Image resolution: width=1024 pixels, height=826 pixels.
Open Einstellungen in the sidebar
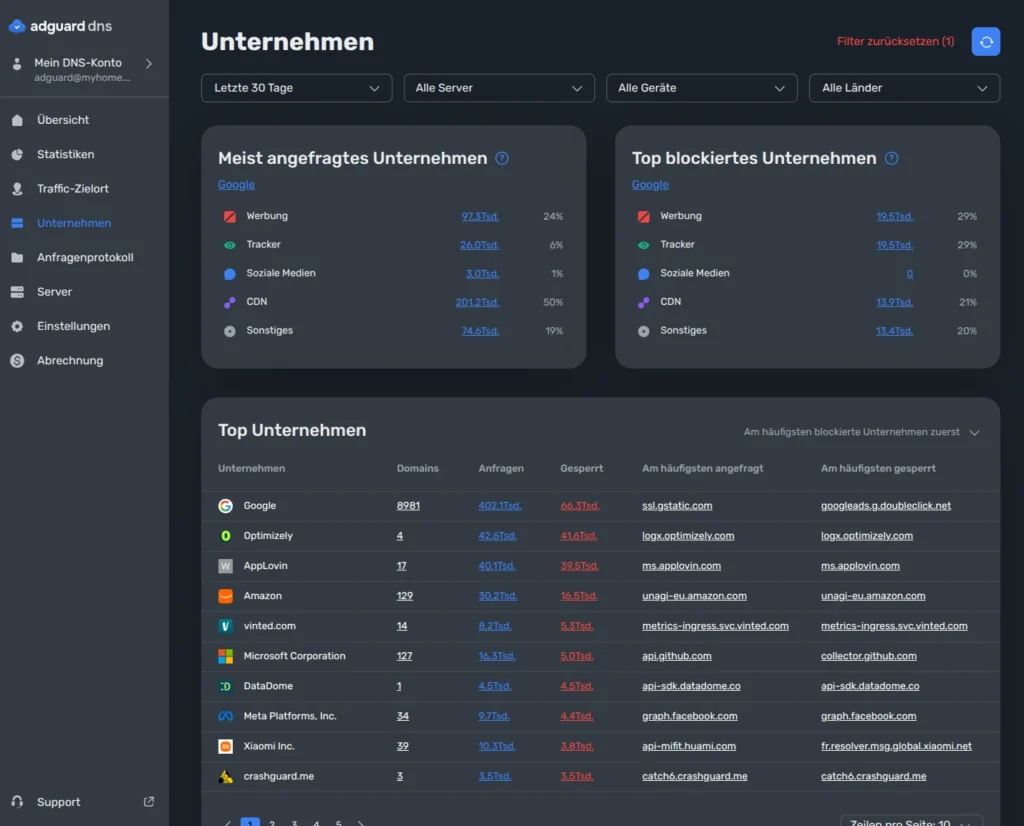click(x=73, y=326)
